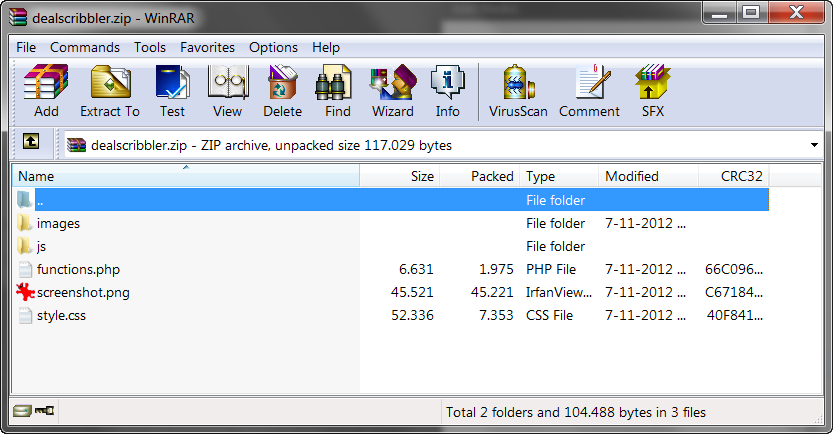The width and height of the screenshot is (833, 434).
Task: Click the key password icon in status bar
Action: (x=44, y=410)
